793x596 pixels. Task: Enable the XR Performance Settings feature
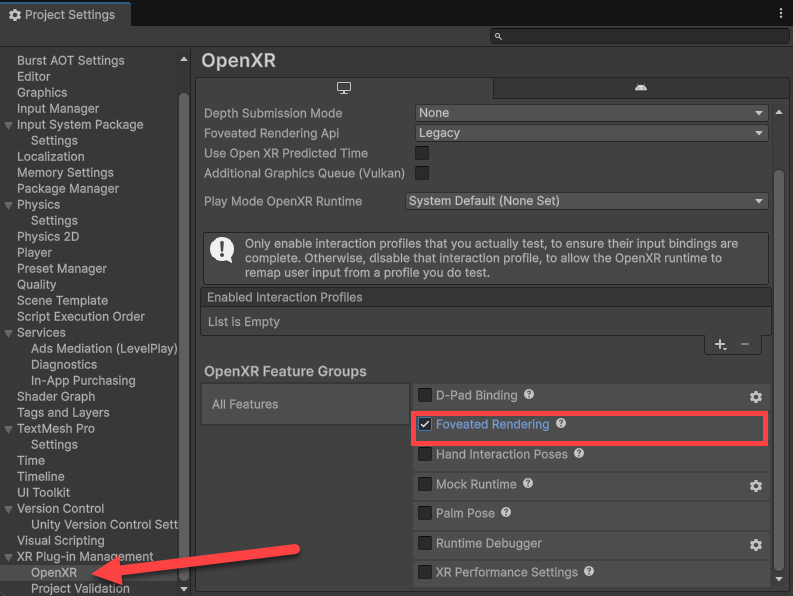(425, 572)
